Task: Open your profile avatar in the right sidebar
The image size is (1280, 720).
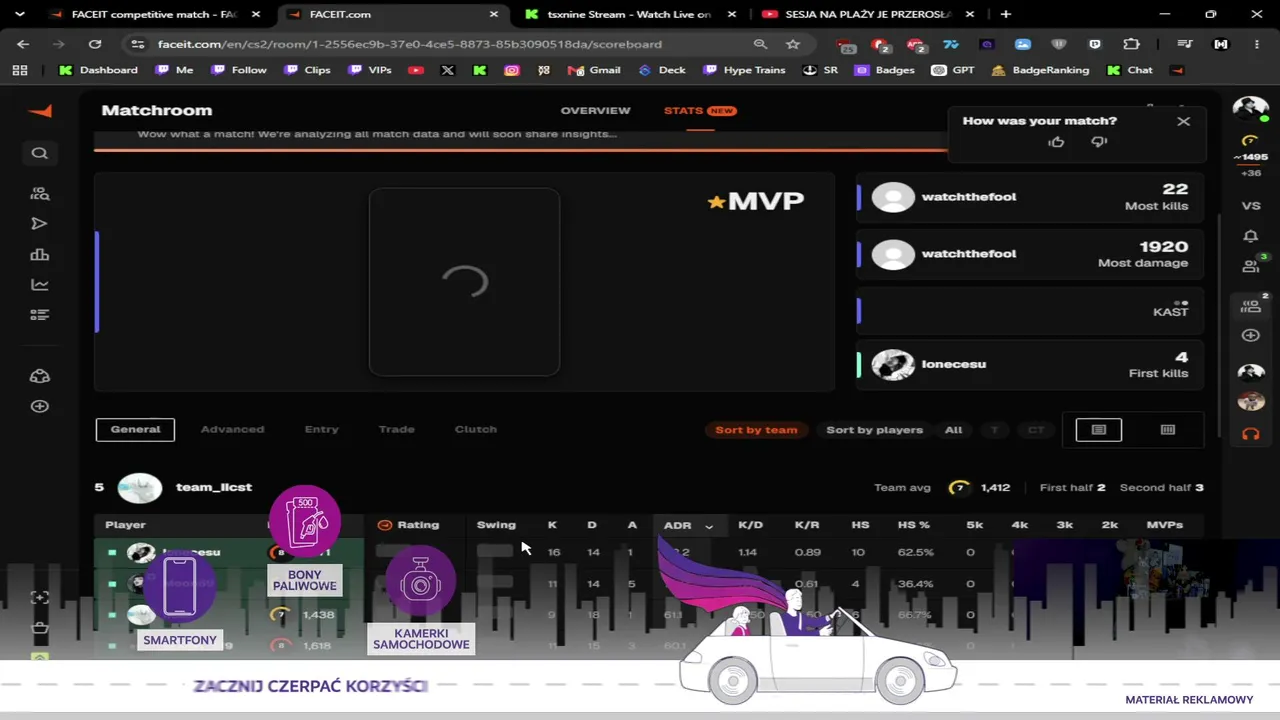Action: [x=1250, y=109]
